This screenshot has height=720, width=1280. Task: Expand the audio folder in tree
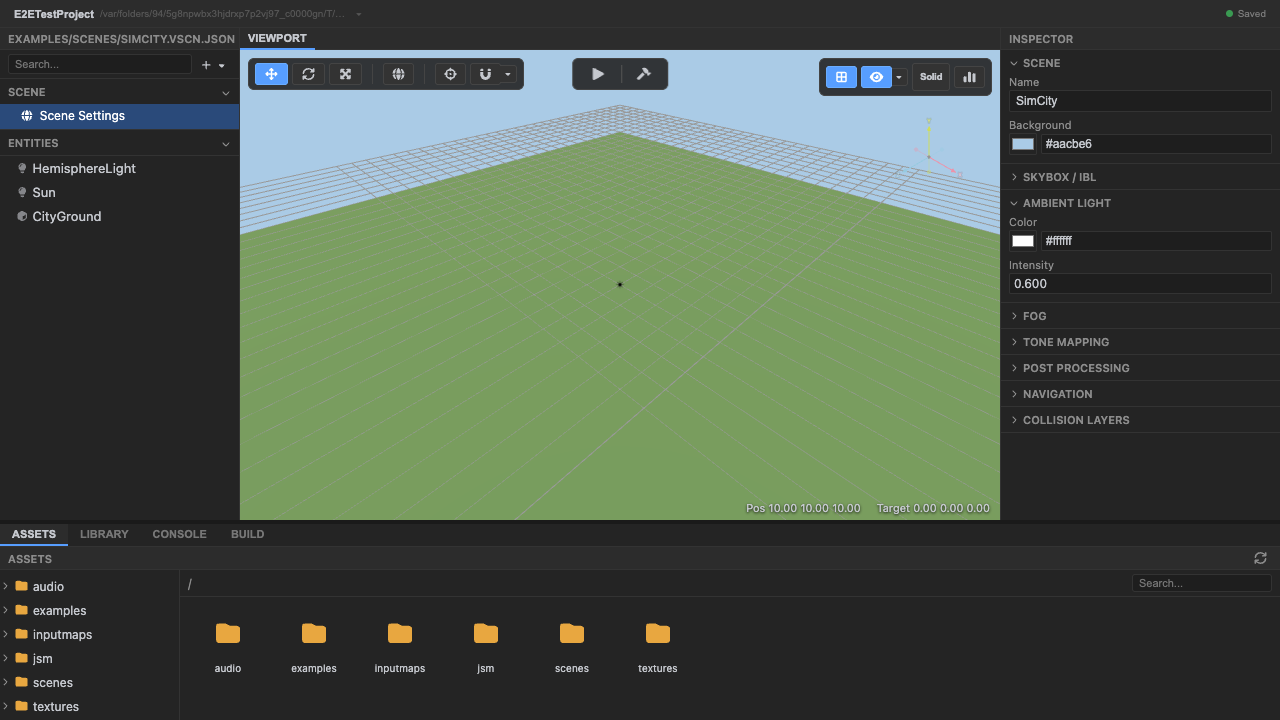point(6,587)
